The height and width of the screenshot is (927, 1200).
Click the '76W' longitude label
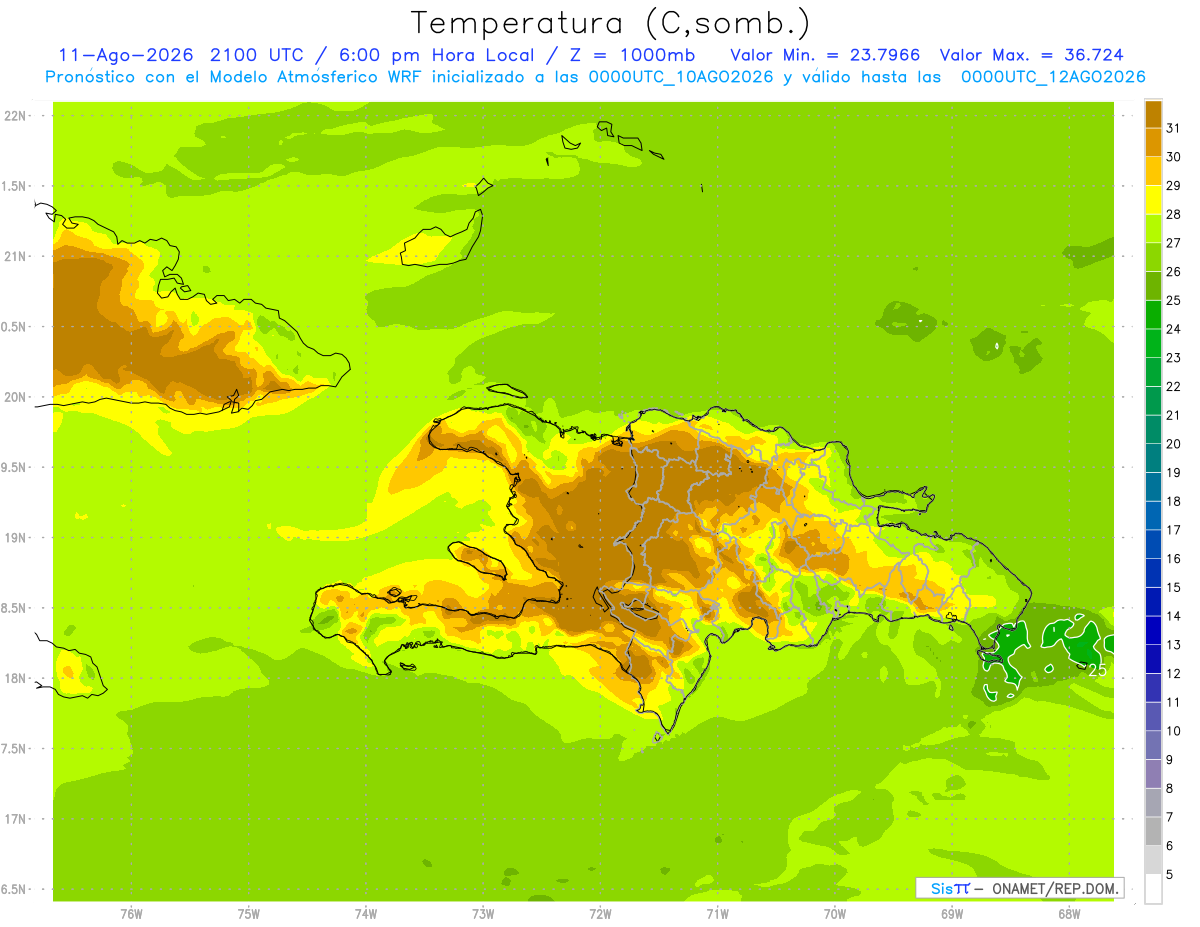[131, 913]
